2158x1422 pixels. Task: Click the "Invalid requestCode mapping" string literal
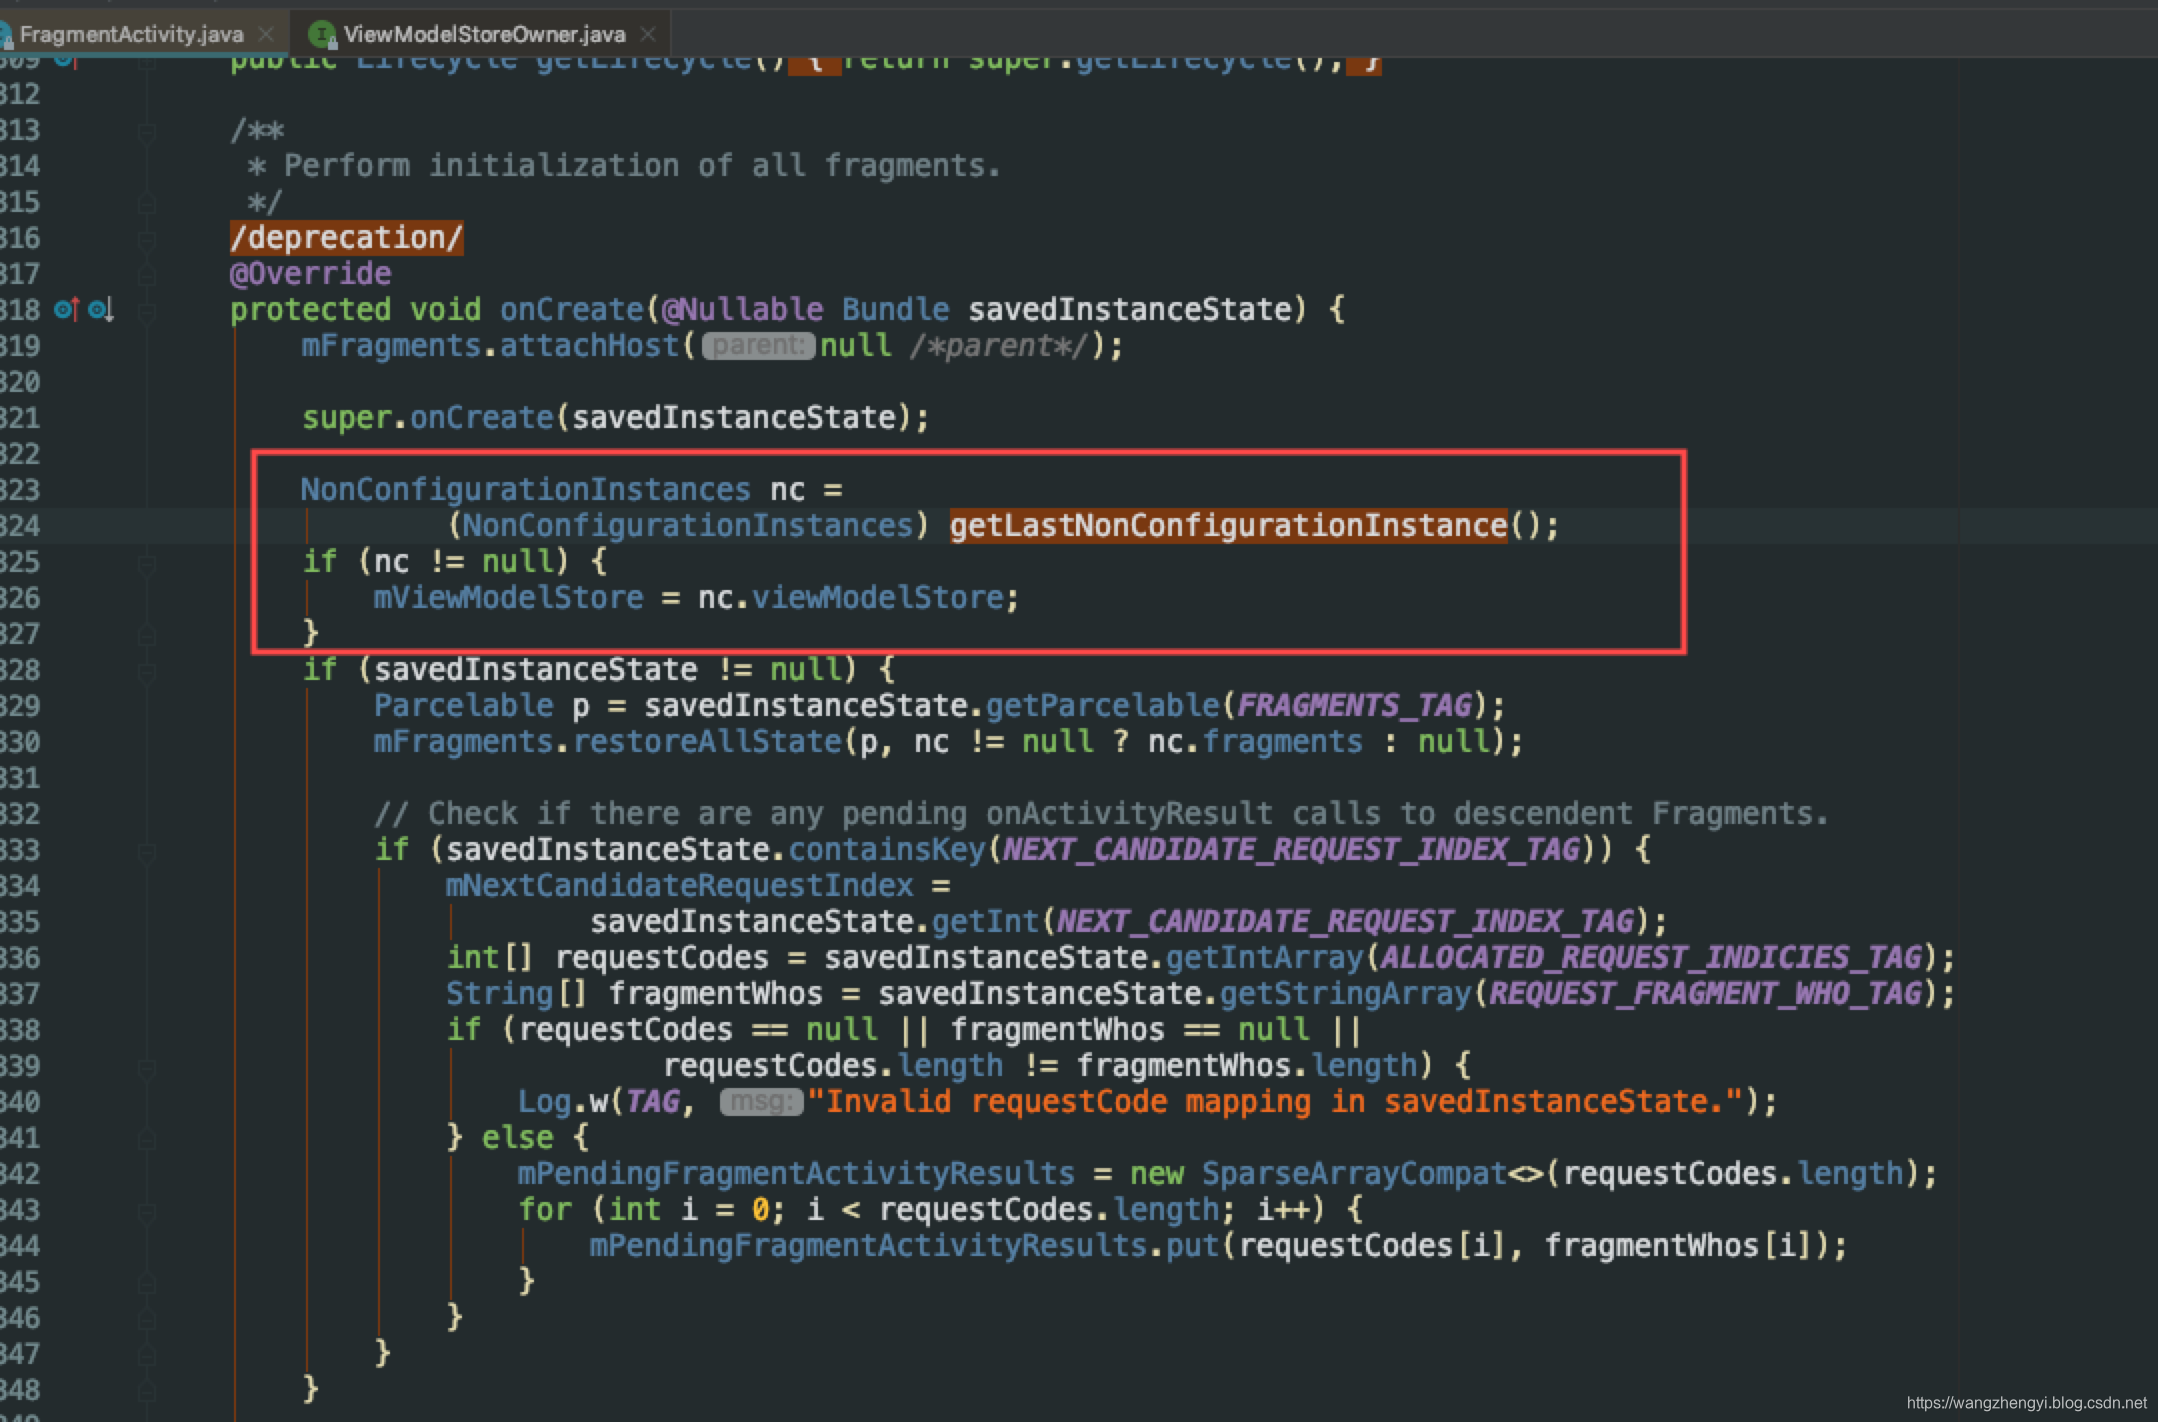pos(1274,1102)
